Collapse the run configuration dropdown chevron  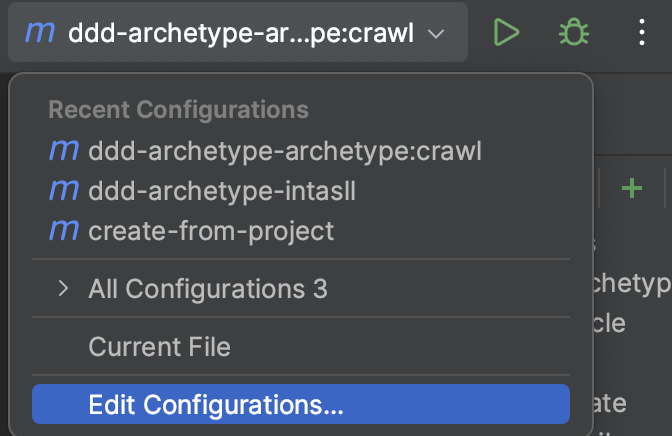point(436,34)
